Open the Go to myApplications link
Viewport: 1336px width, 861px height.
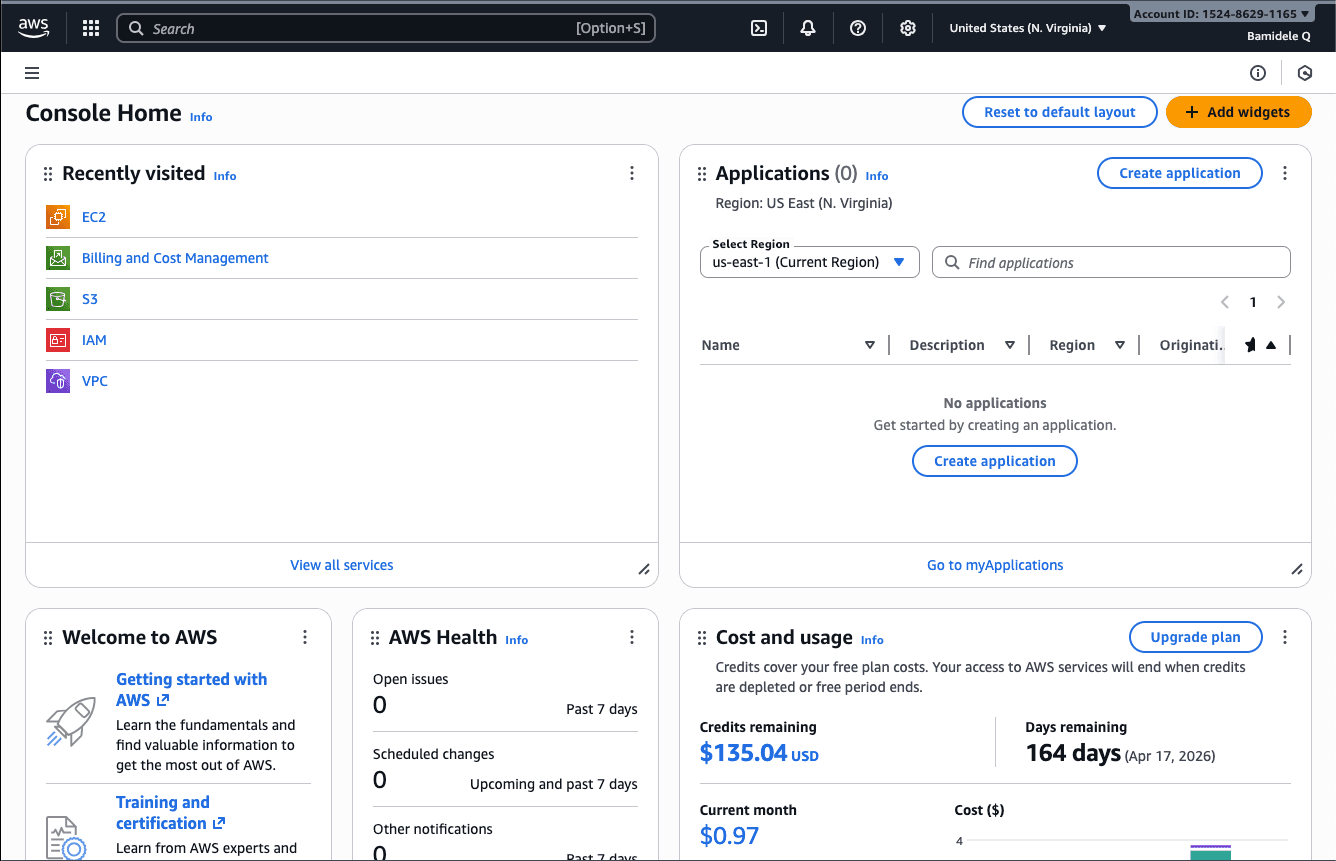click(994, 564)
